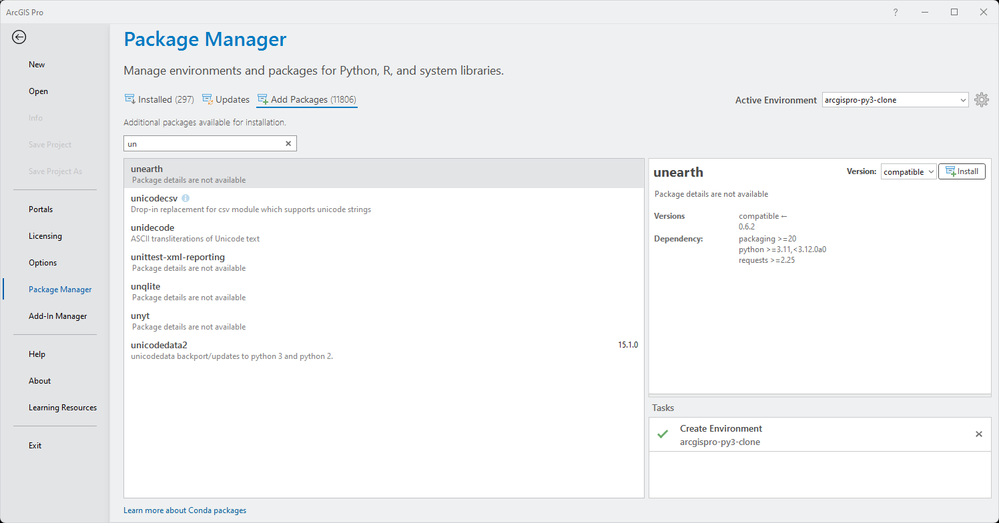
Task: Select the unittest-xml-reporting package
Action: pos(384,262)
